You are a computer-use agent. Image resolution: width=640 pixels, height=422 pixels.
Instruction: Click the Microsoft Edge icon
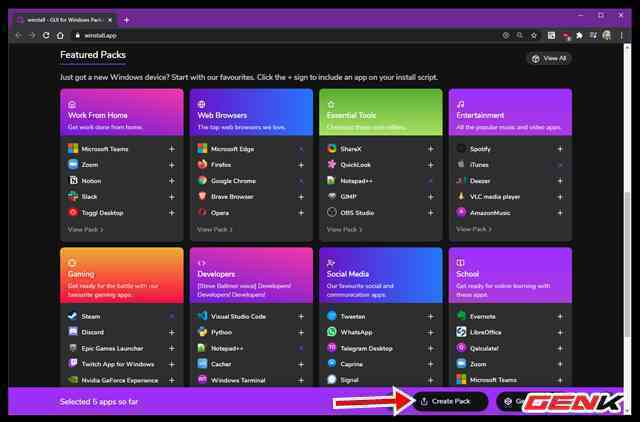click(202, 149)
